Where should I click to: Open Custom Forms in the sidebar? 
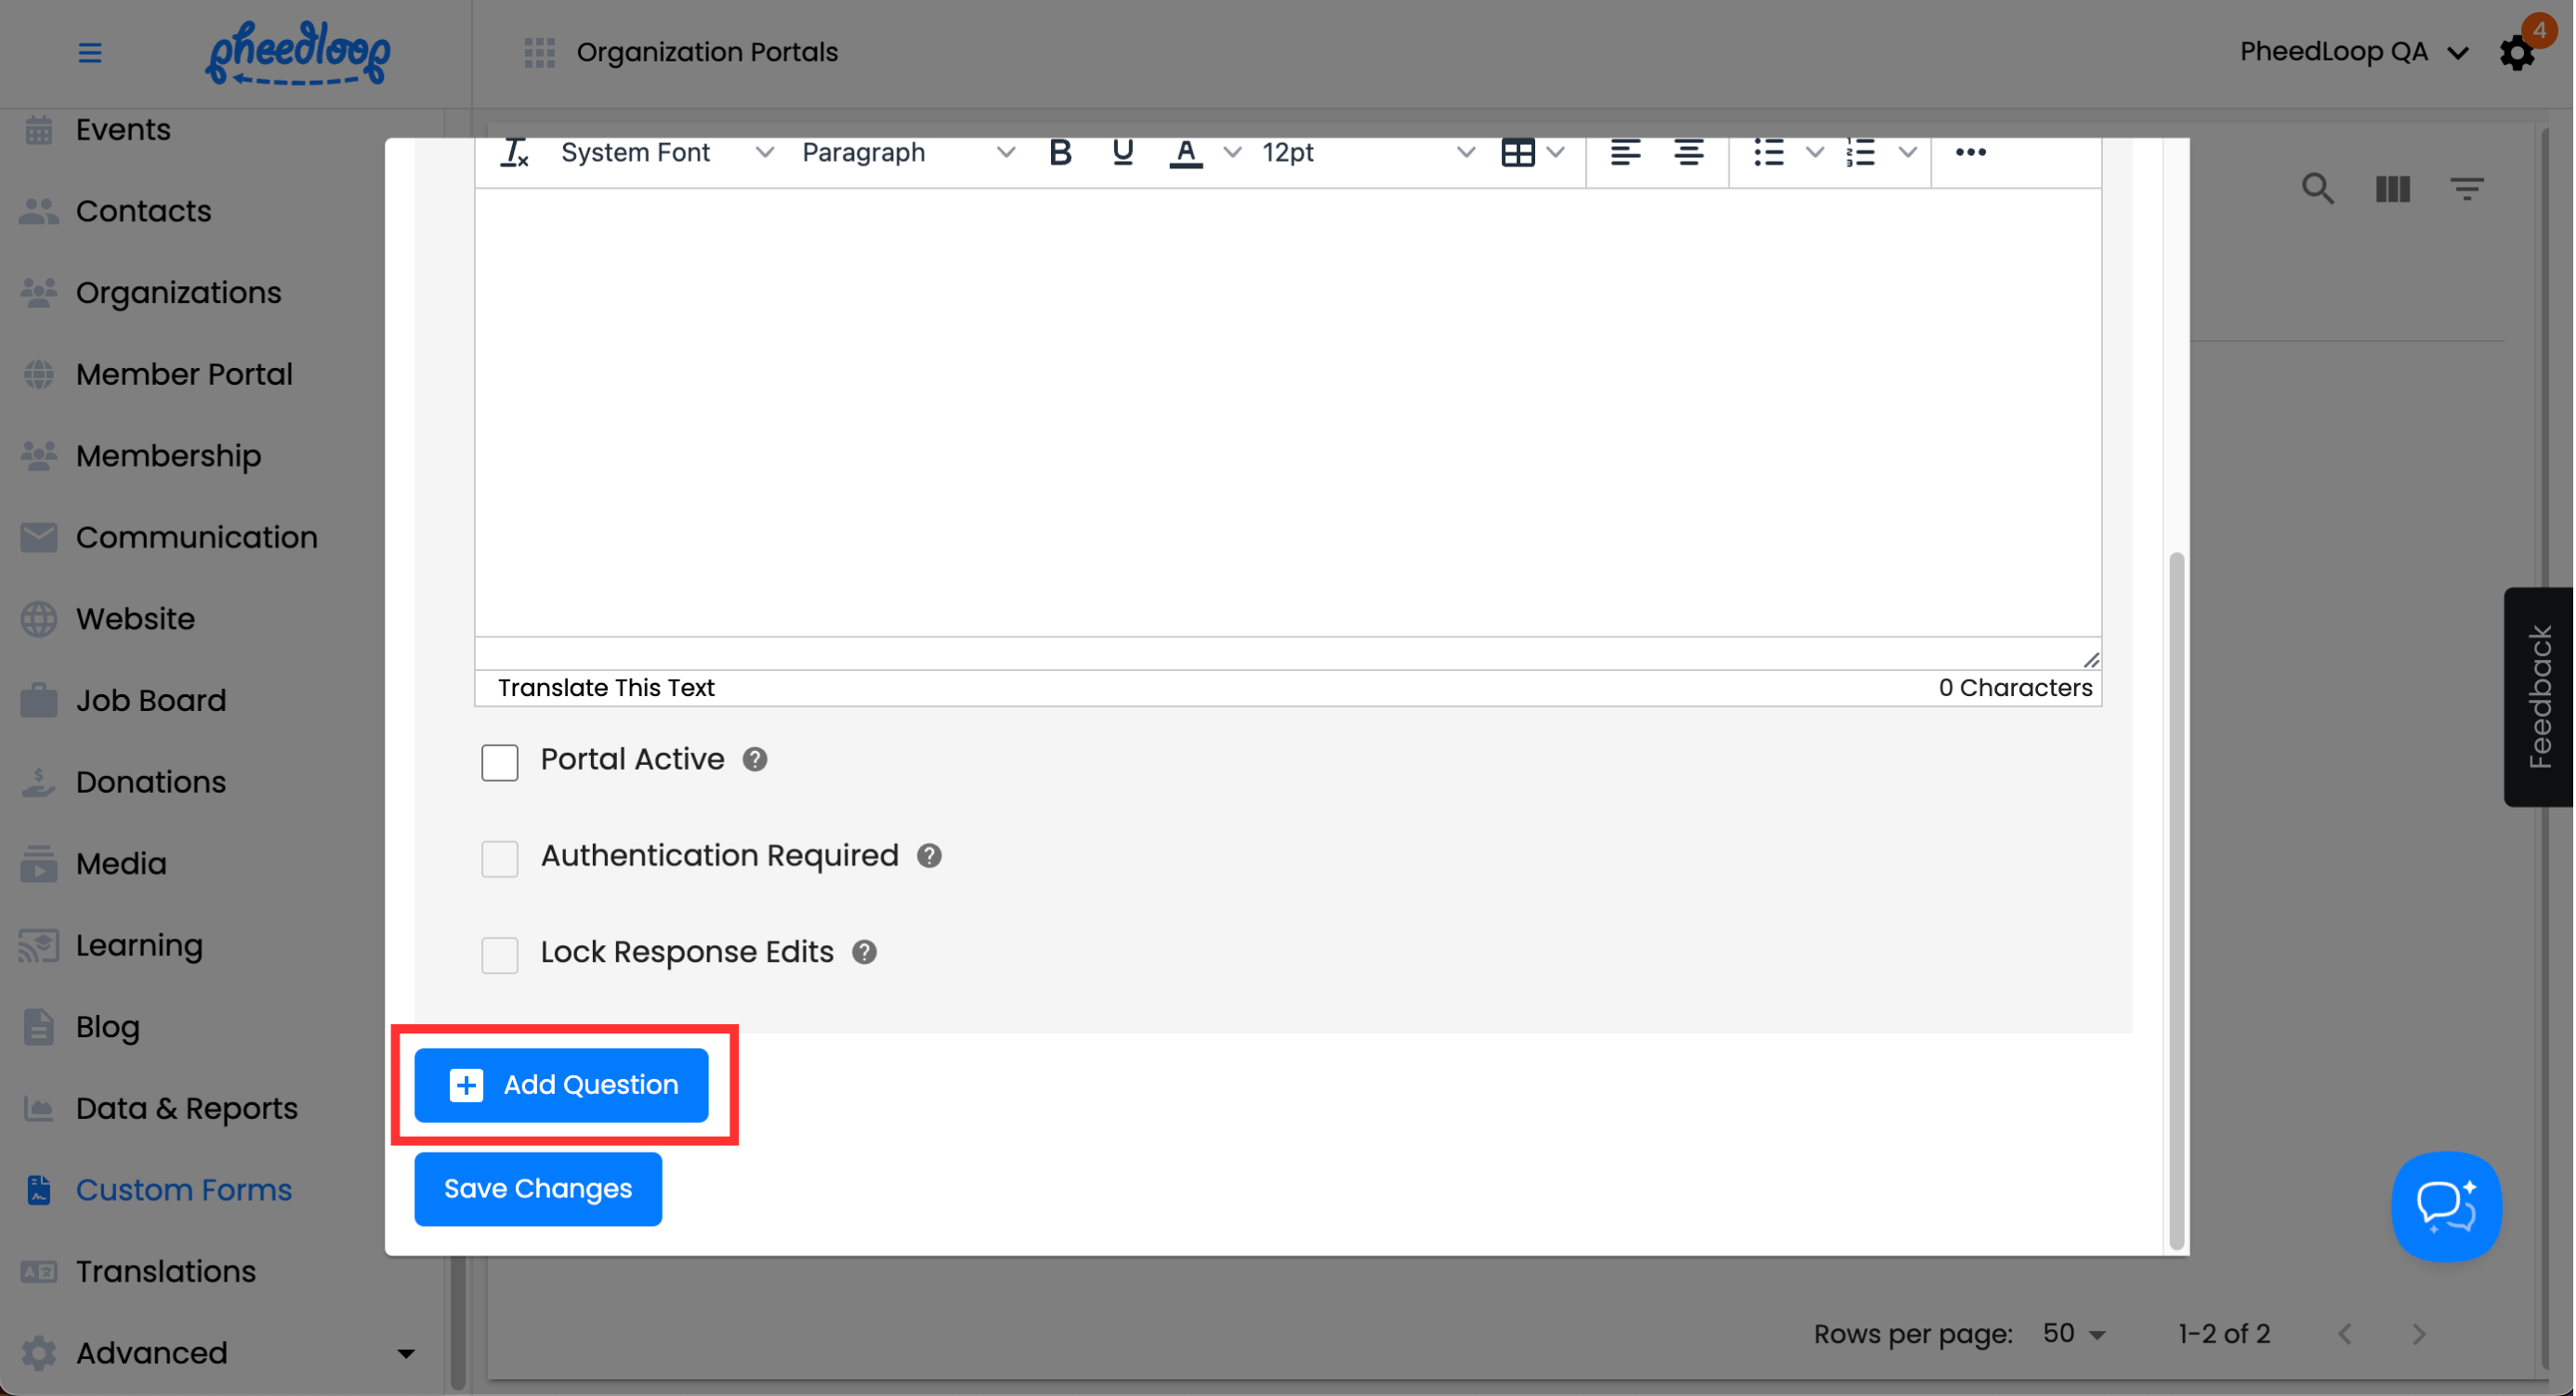coord(183,1190)
